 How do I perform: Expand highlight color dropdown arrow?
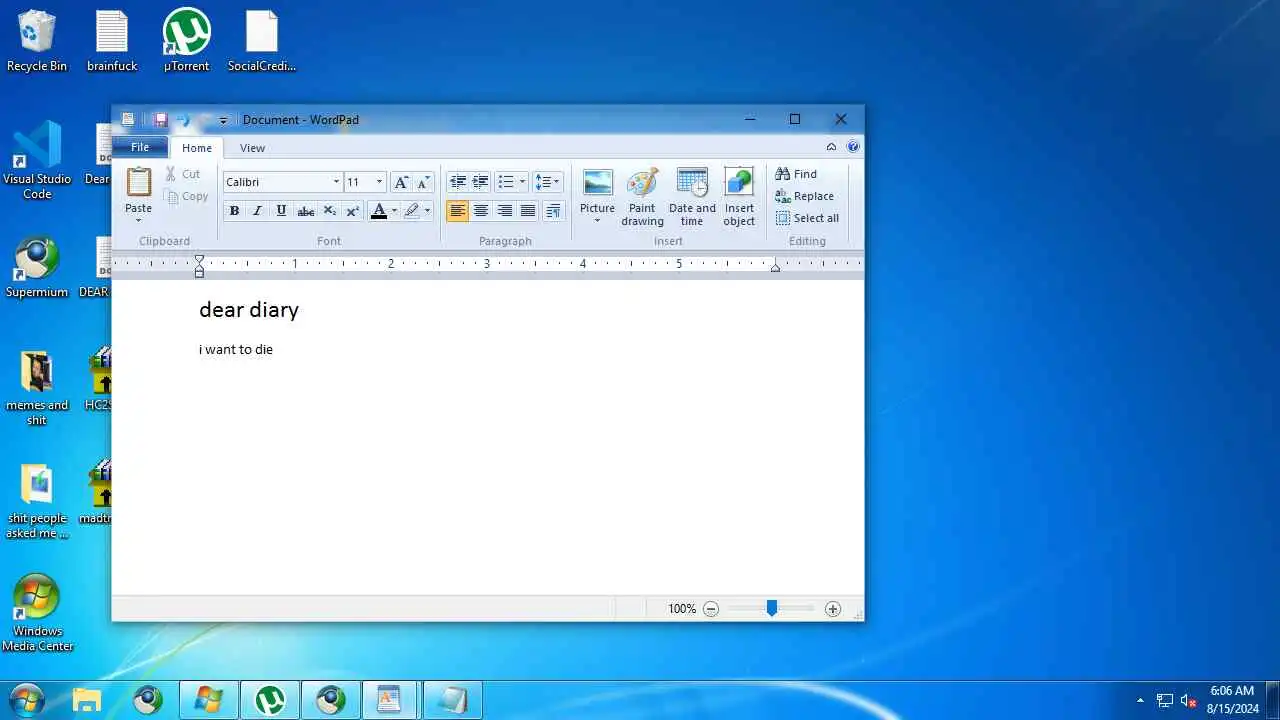(427, 211)
